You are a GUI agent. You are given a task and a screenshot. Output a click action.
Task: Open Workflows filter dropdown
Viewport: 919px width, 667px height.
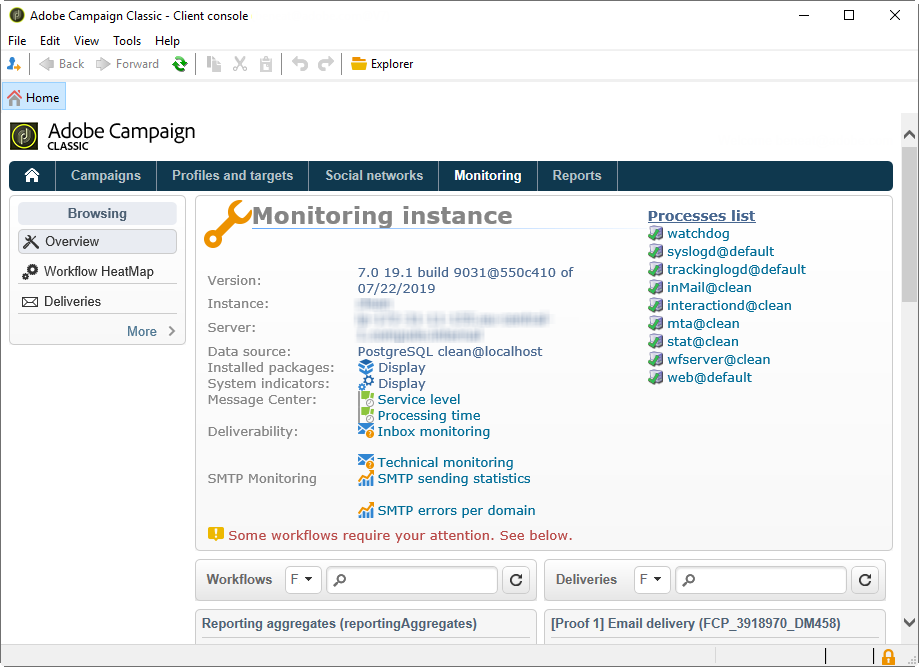[303, 580]
